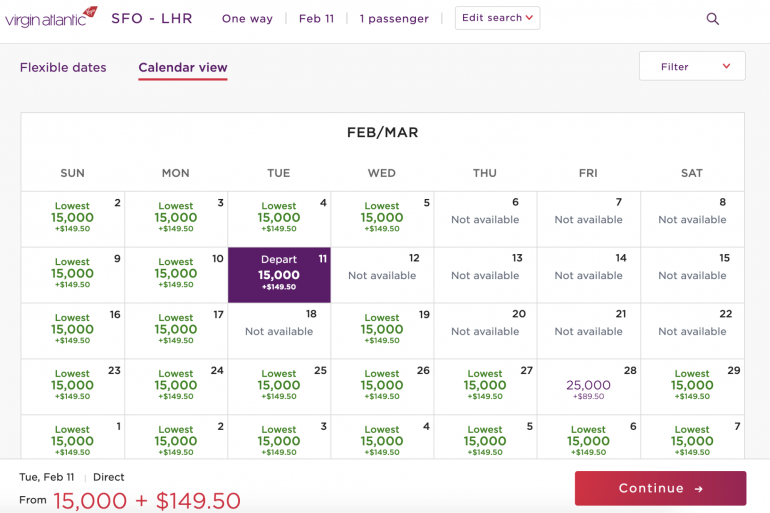Click the Virgin Atlantic logo

pos(51,18)
